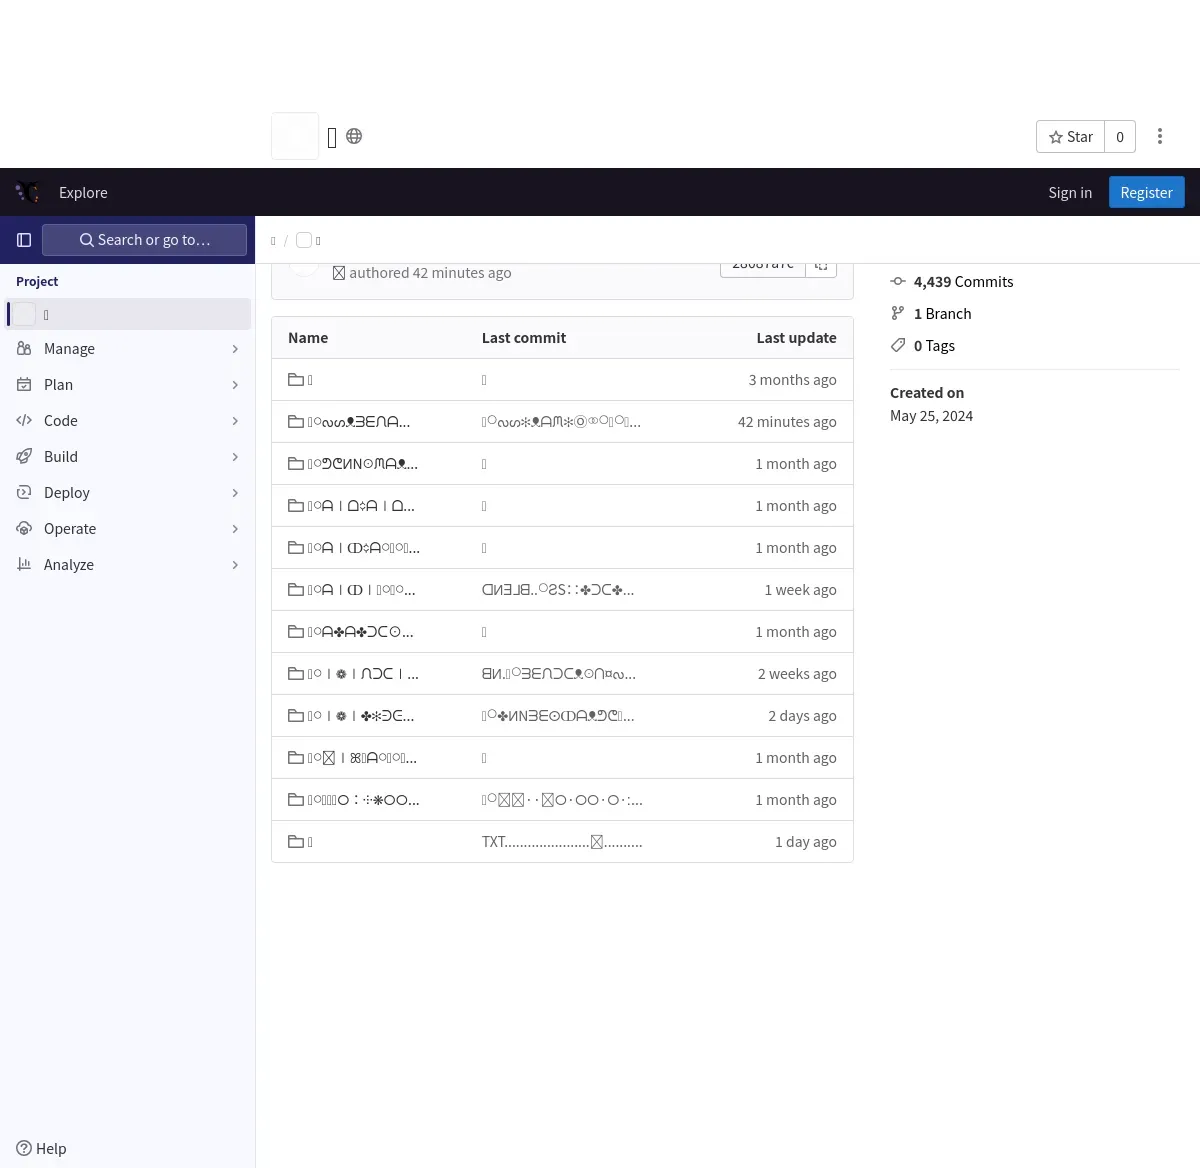Open the Build menu item
1200x1168 pixels.
pyautogui.click(x=128, y=457)
